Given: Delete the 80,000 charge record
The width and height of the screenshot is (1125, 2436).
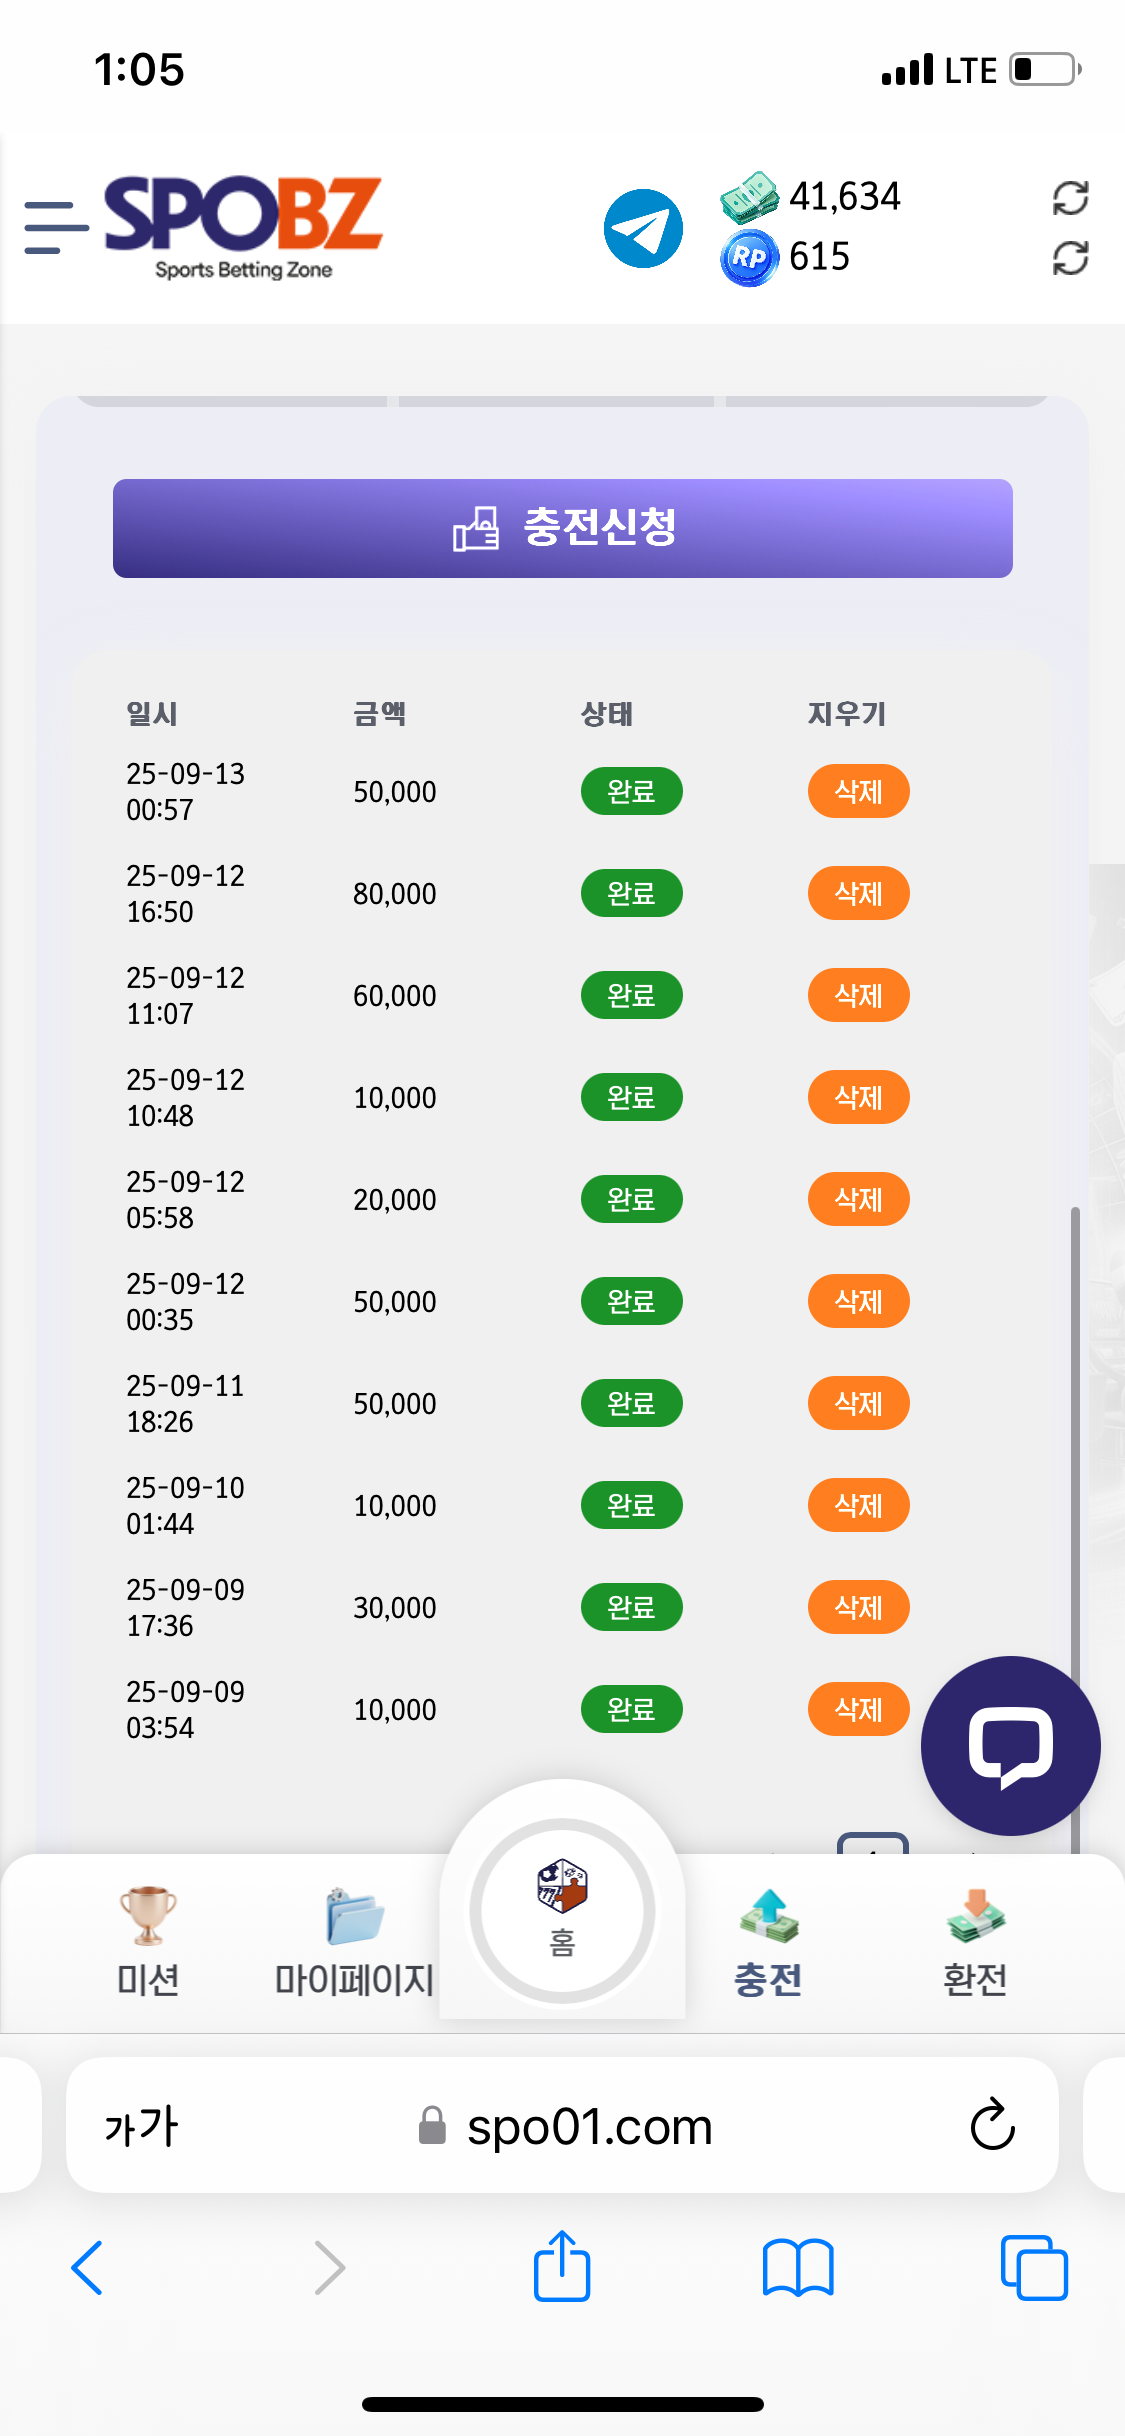Looking at the screenshot, I should [858, 893].
